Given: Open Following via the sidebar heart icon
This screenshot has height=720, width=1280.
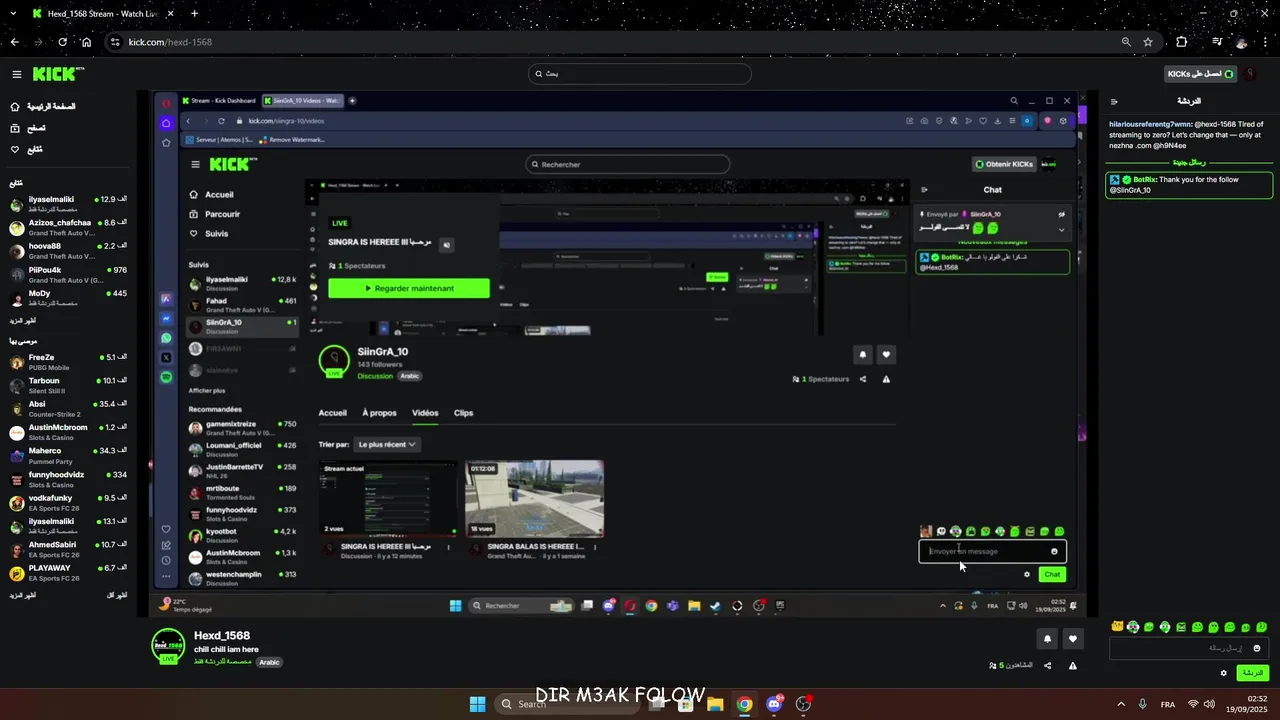Looking at the screenshot, I should point(15,150).
